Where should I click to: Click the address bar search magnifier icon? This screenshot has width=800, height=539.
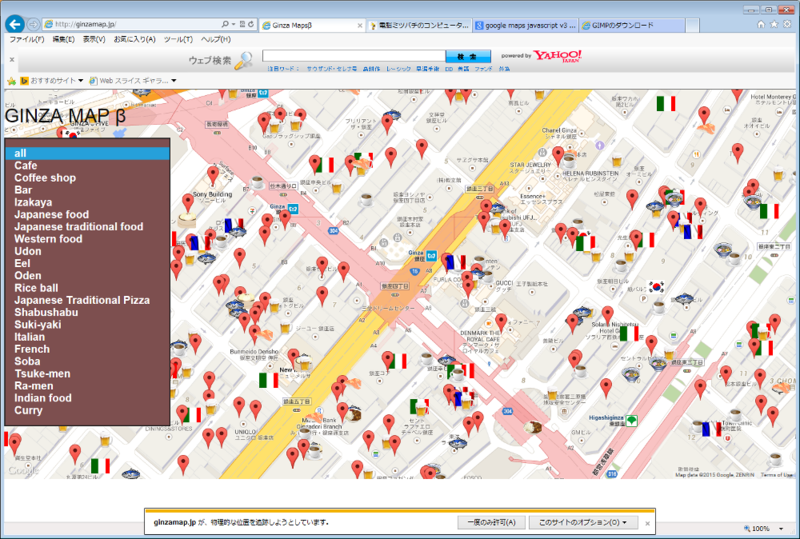pos(225,24)
